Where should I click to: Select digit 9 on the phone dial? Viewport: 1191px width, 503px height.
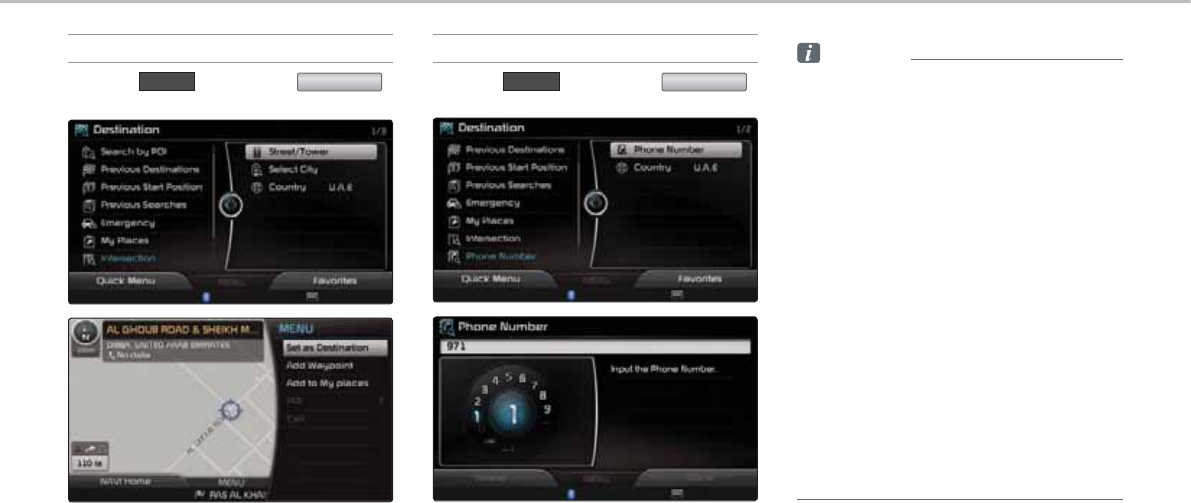pos(546,410)
